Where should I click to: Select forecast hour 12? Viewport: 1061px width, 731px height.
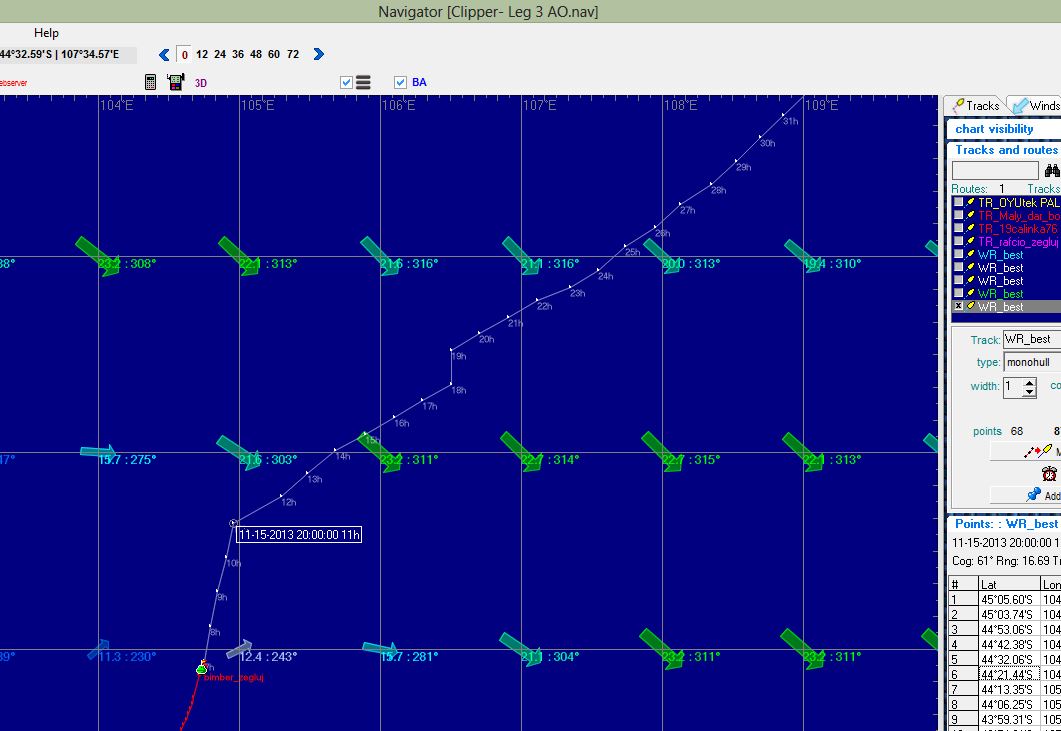pyautogui.click(x=202, y=54)
